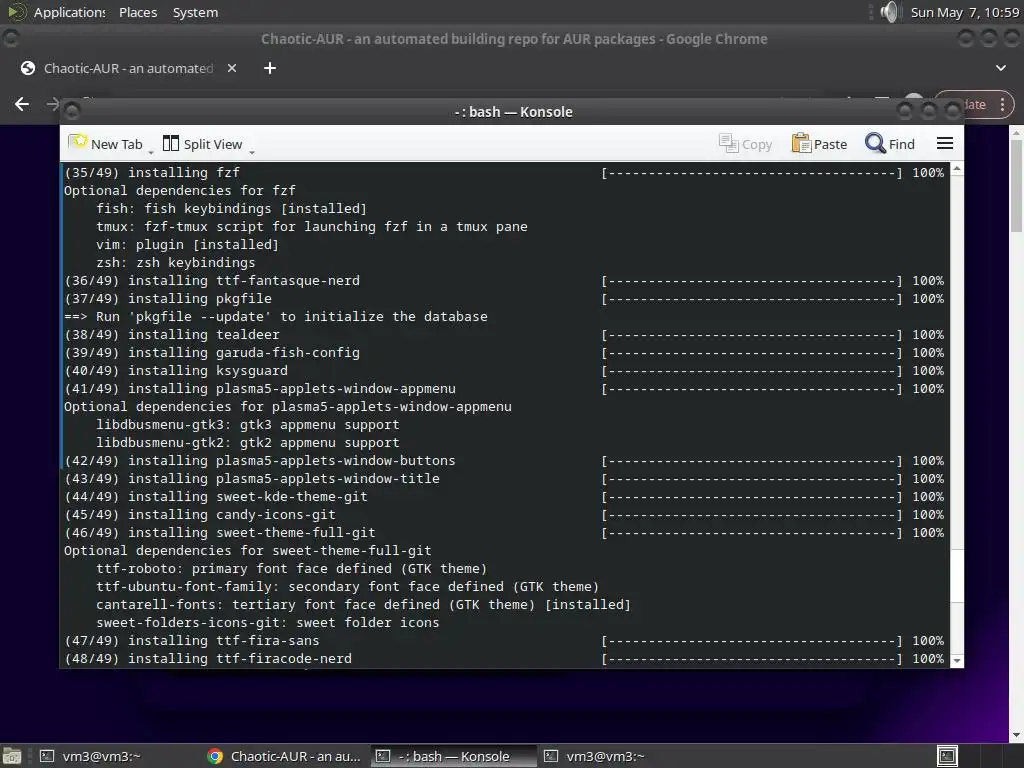The height and width of the screenshot is (768, 1024).
Task: Click the date and time clock
Action: (x=965, y=12)
